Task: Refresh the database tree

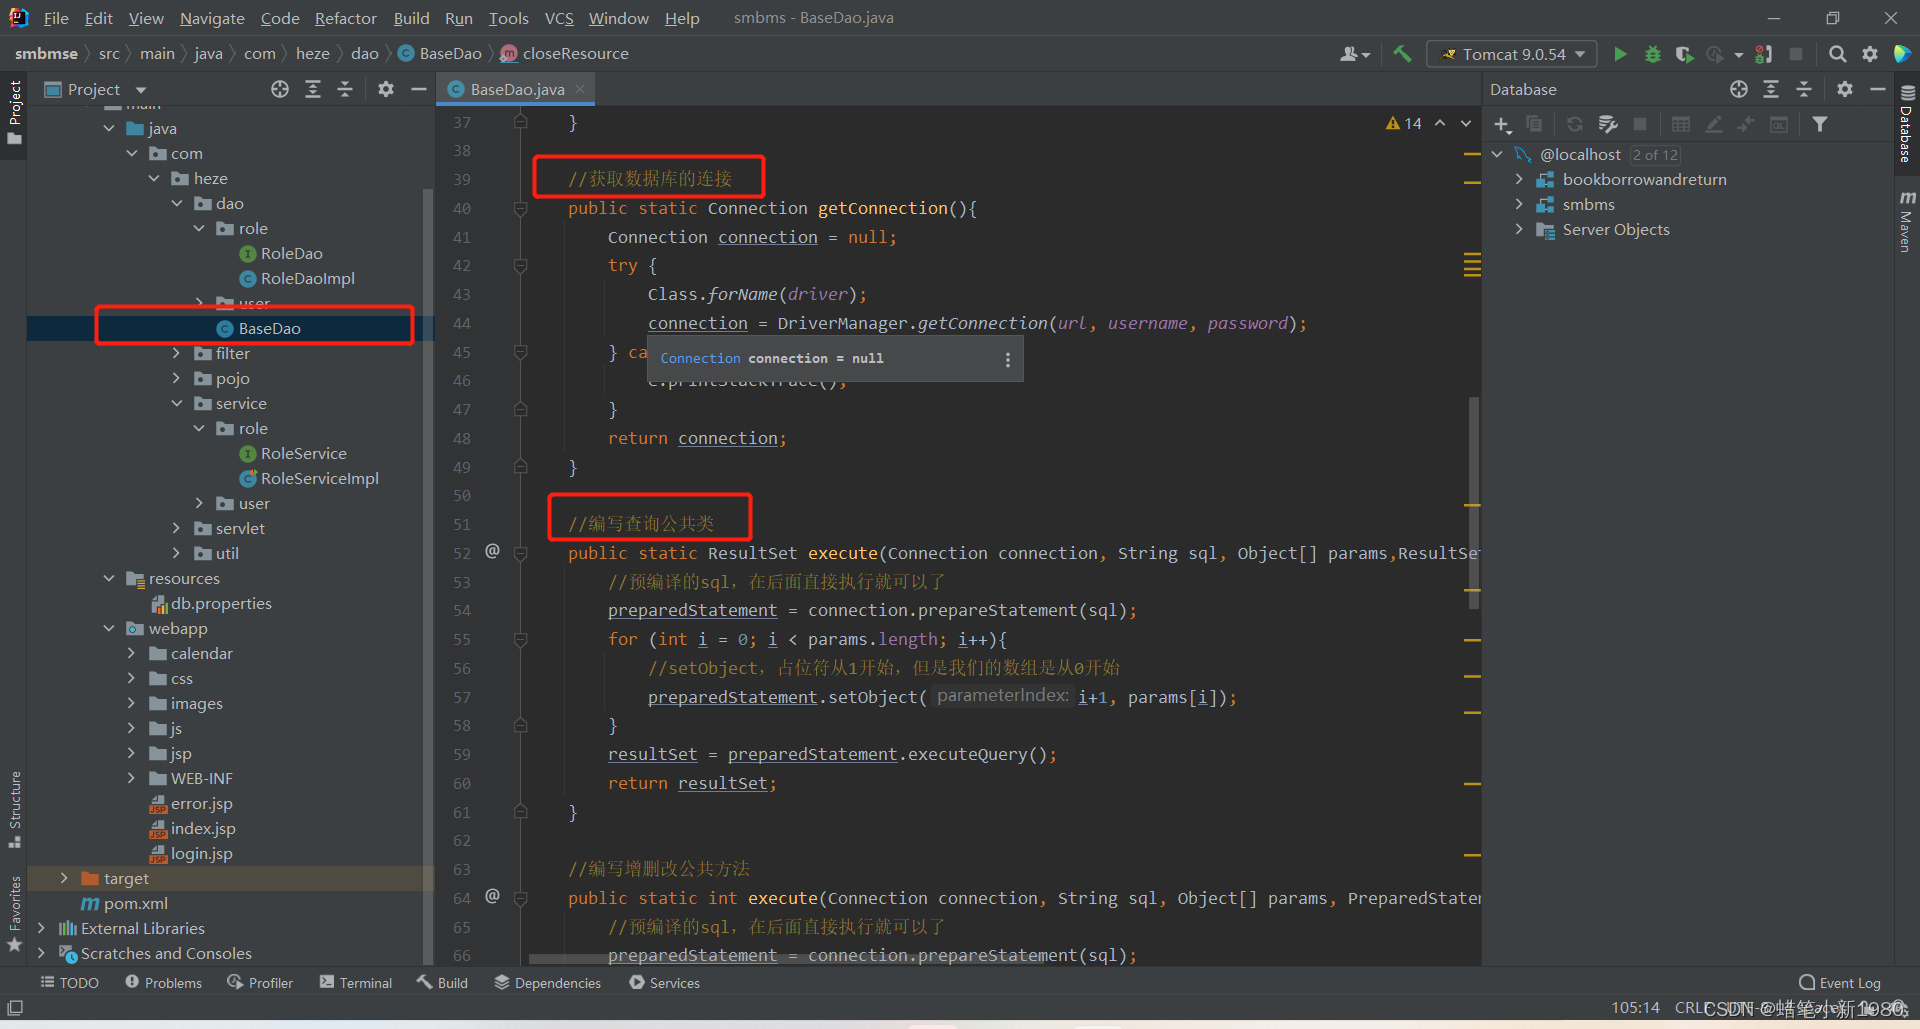Action: tap(1574, 124)
